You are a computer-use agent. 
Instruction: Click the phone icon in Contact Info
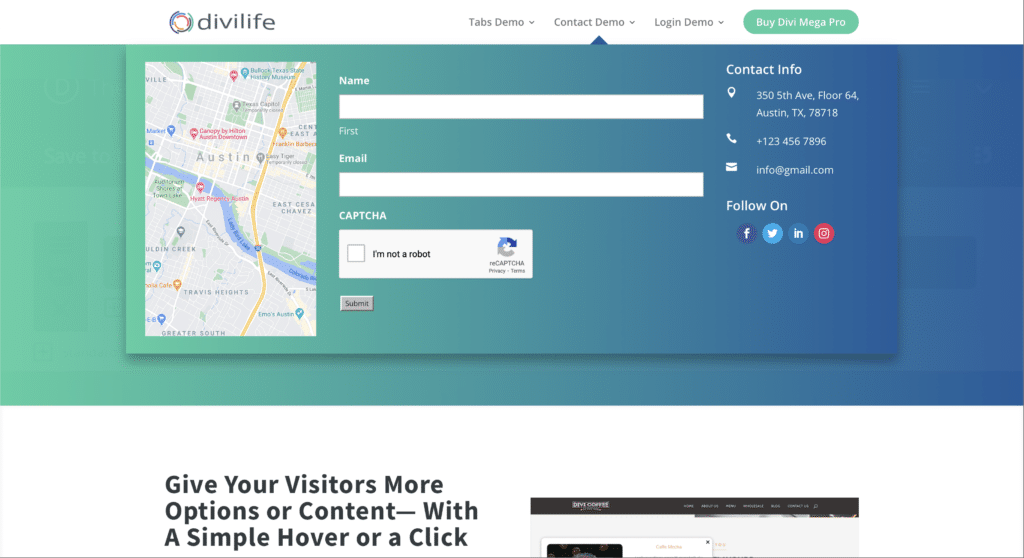pyautogui.click(x=731, y=139)
